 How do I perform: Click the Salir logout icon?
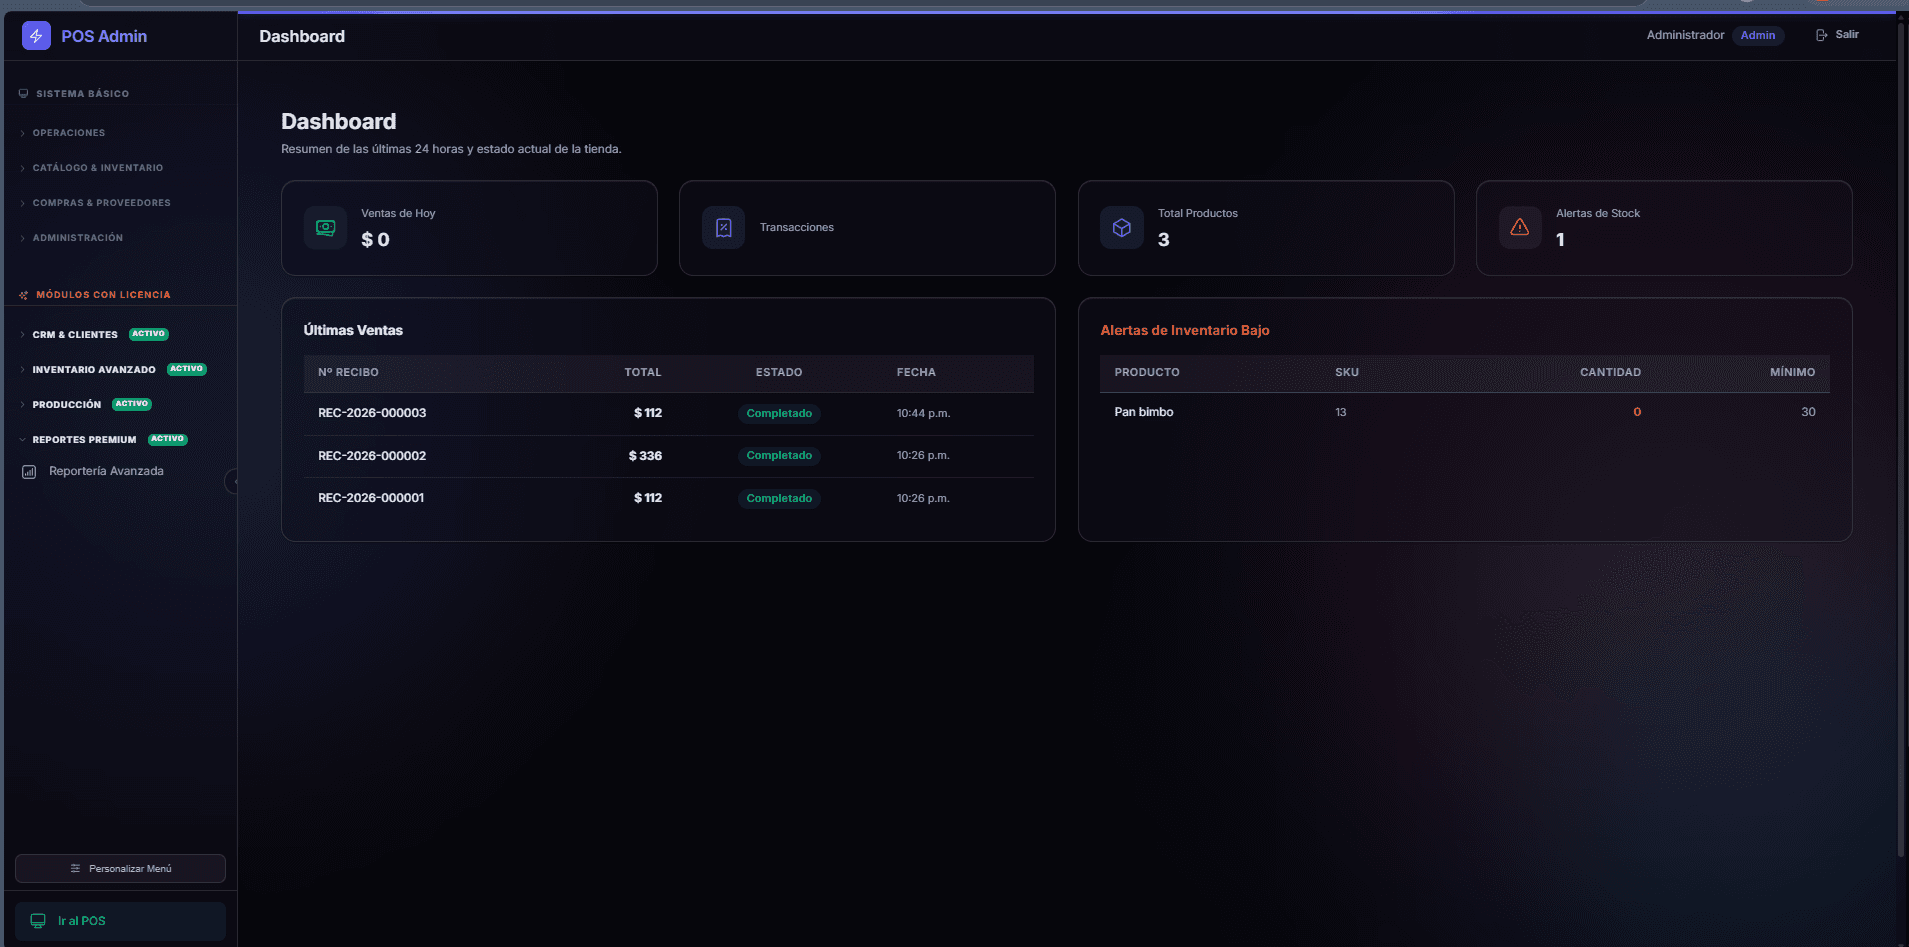click(x=1821, y=35)
